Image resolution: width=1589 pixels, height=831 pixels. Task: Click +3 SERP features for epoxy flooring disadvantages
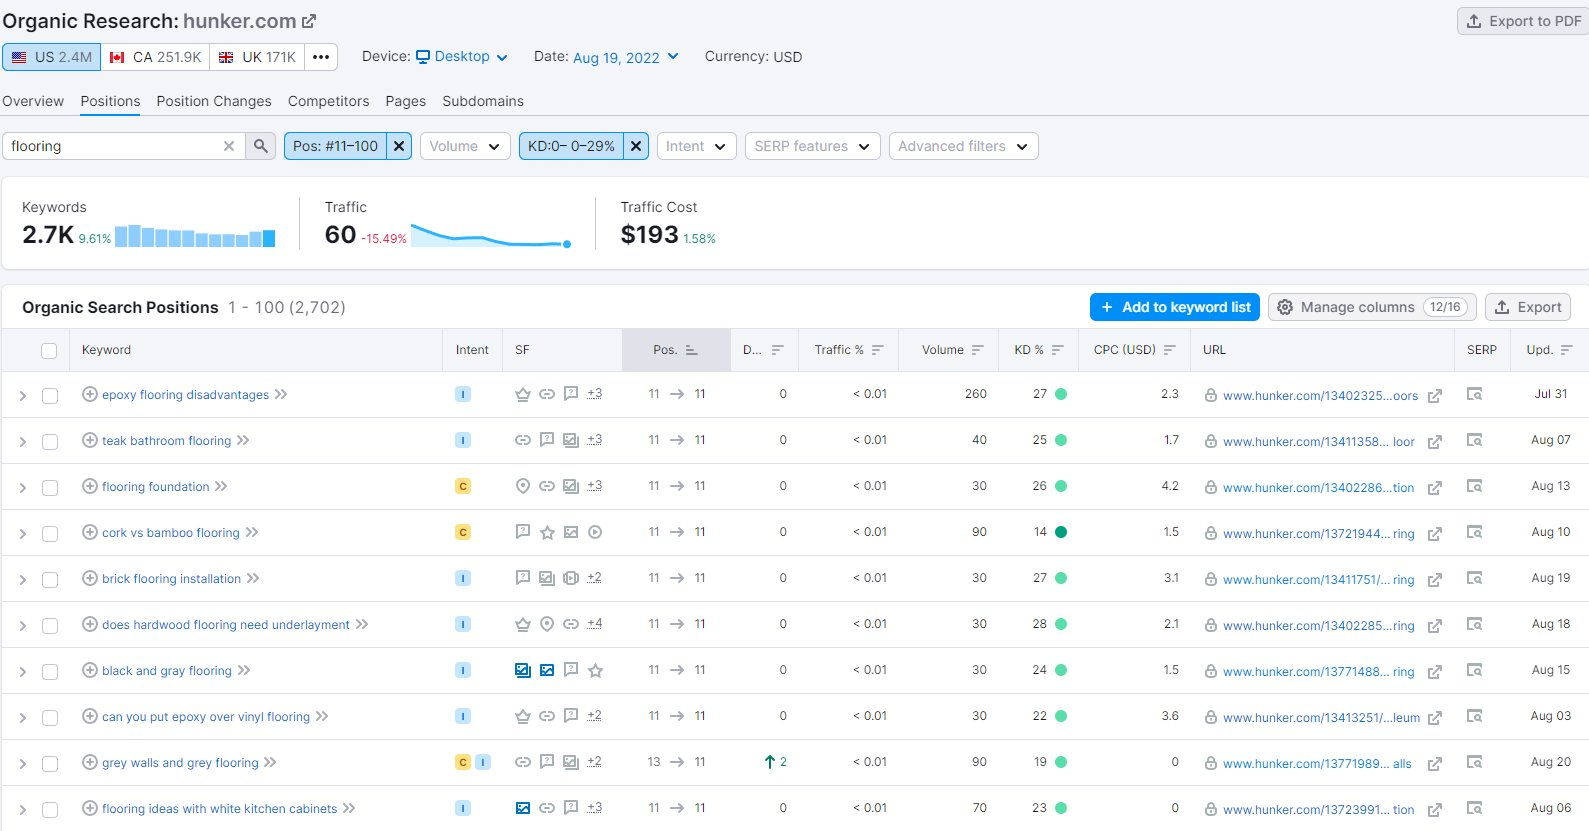[595, 394]
